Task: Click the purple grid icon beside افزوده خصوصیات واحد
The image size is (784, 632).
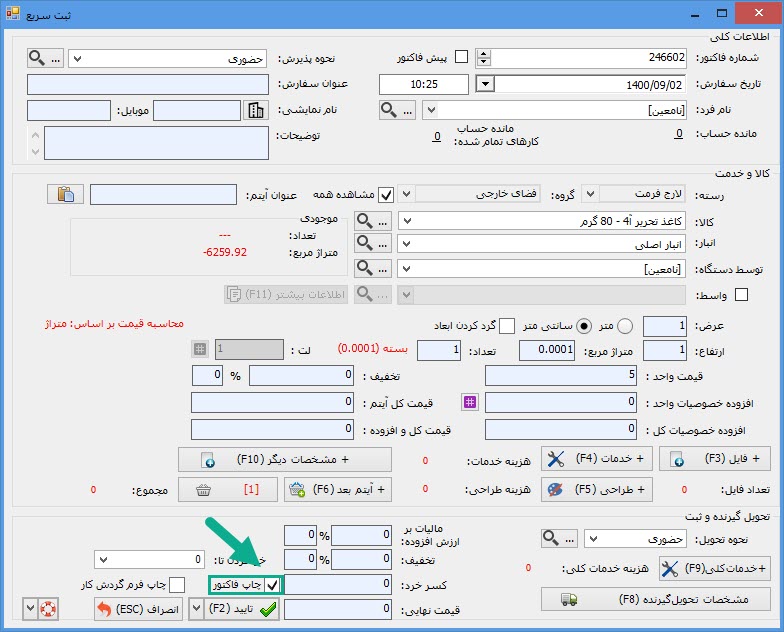Action: point(469,402)
